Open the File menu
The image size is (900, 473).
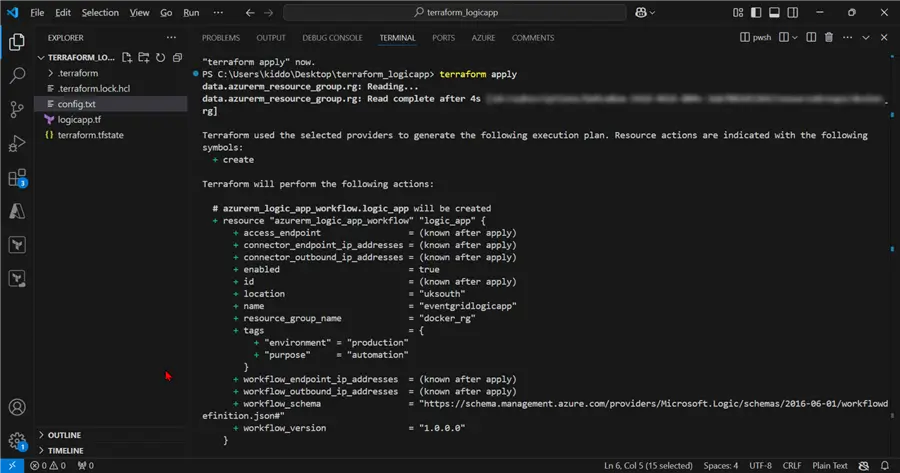click(x=37, y=12)
